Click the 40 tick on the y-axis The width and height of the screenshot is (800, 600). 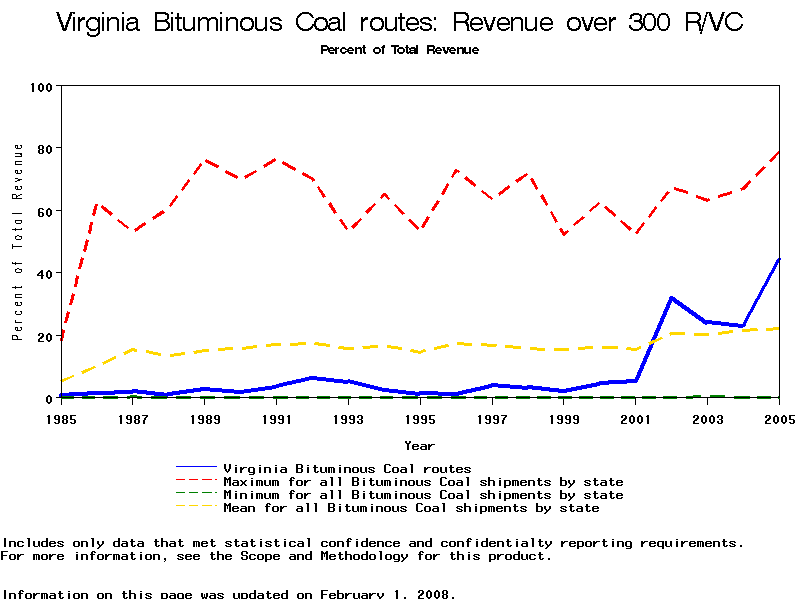[44, 273]
